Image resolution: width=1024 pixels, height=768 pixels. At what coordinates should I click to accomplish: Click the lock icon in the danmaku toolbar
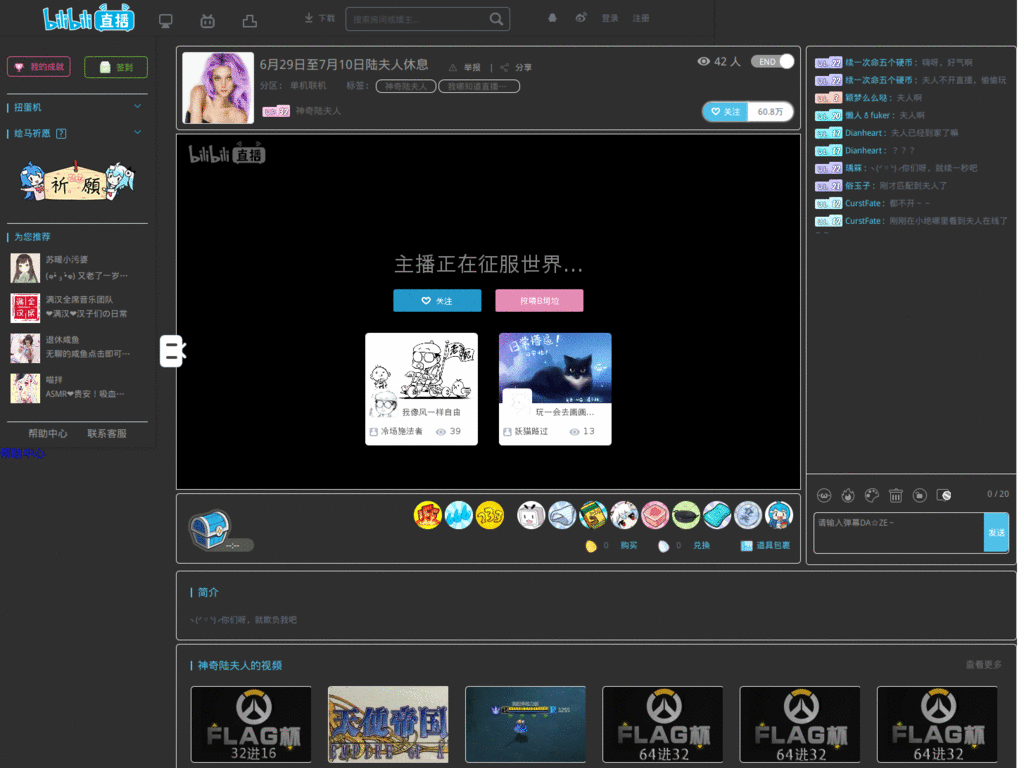tap(919, 495)
